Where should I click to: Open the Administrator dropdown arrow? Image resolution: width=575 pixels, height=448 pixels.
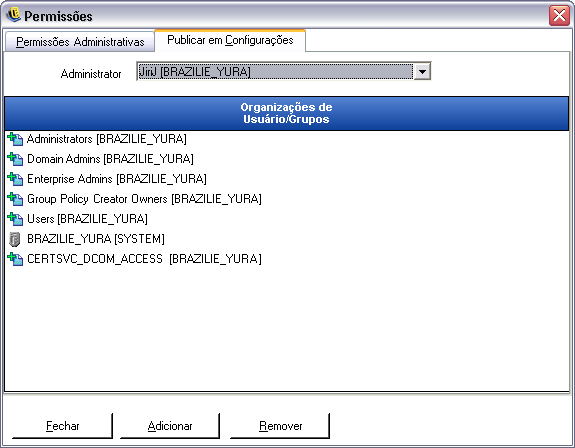pyautogui.click(x=422, y=71)
